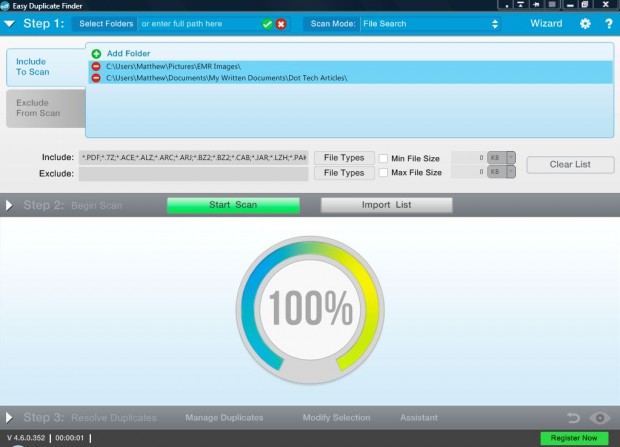
Task: Click the green plus Add Folder icon
Action: click(x=96, y=53)
